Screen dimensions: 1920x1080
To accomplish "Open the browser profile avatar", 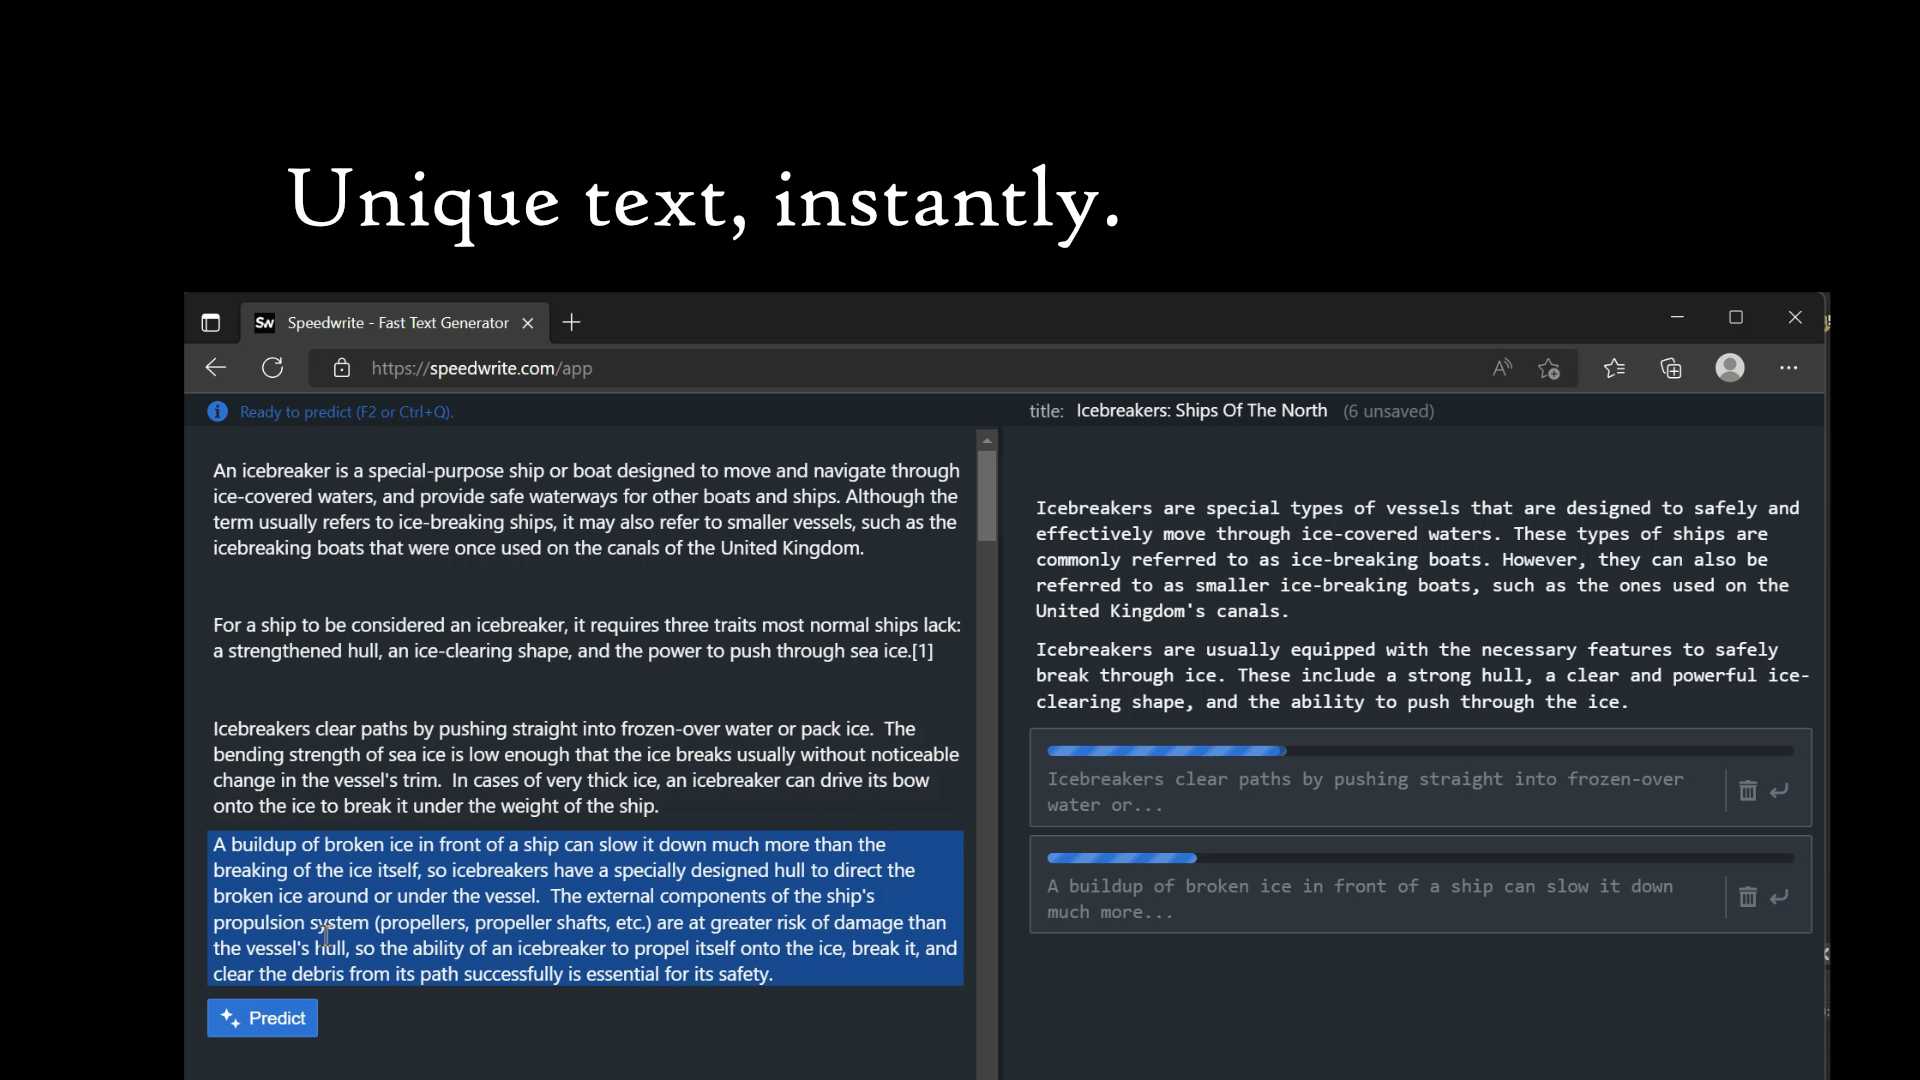I will 1730,368.
